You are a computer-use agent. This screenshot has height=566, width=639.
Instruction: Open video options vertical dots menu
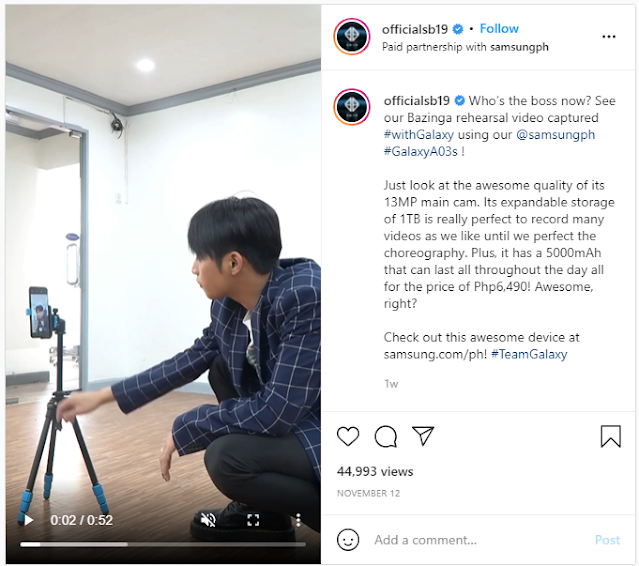point(298,520)
